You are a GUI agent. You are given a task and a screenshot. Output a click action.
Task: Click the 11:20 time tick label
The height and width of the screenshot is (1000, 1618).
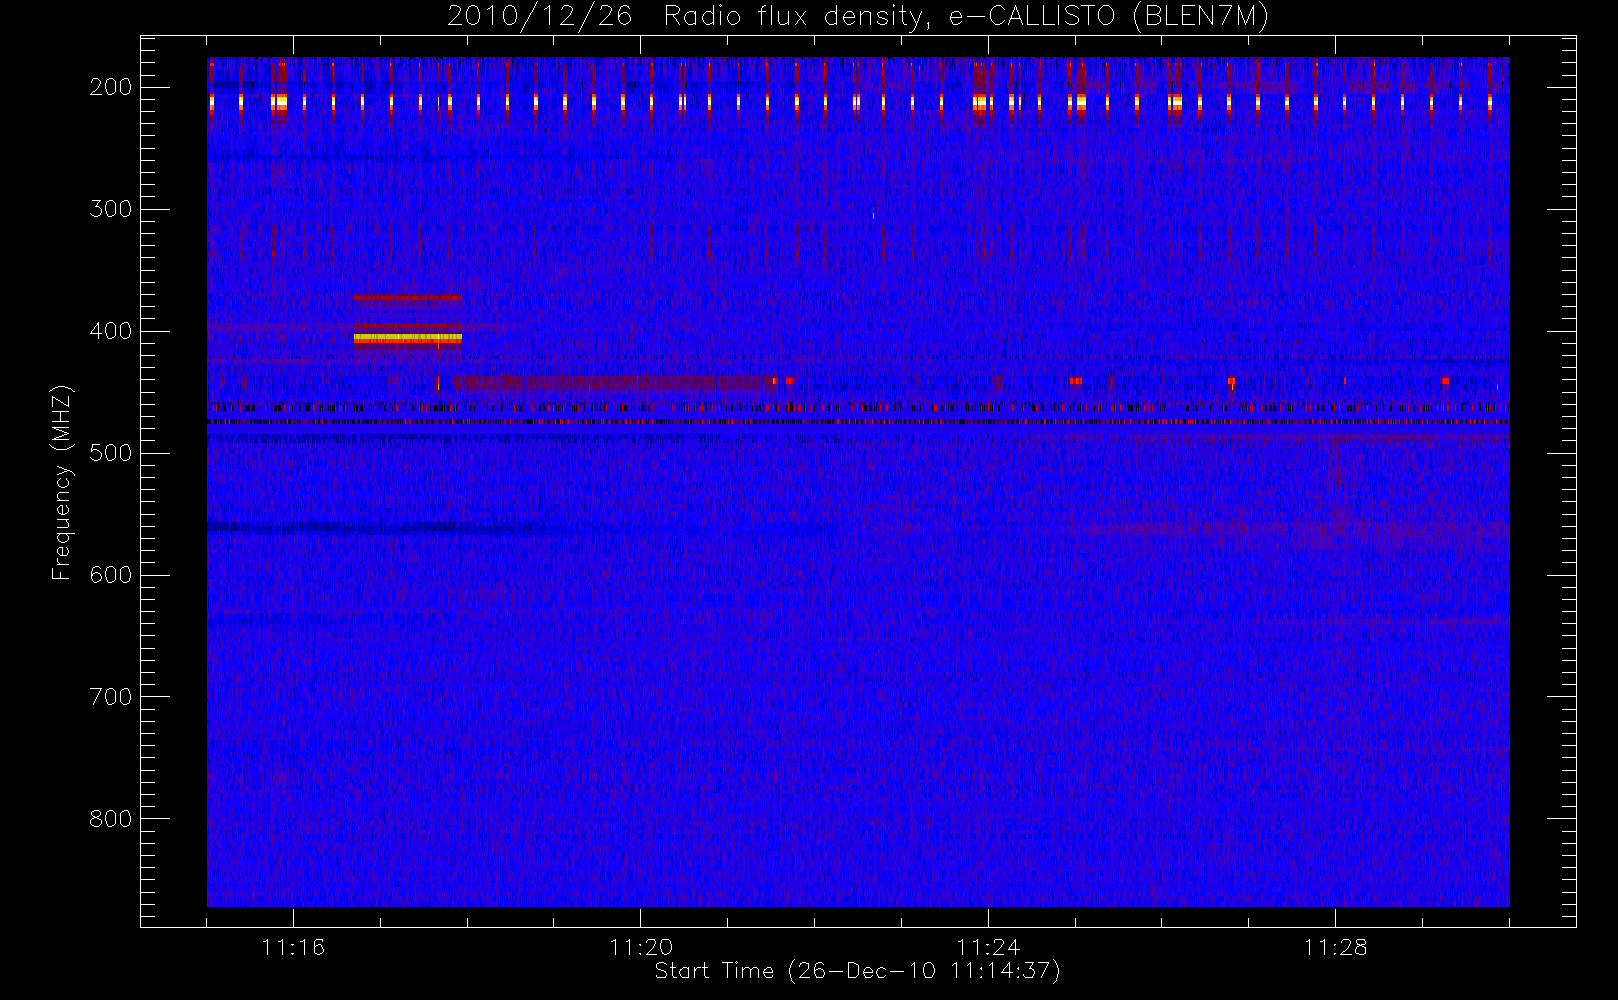[x=641, y=947]
